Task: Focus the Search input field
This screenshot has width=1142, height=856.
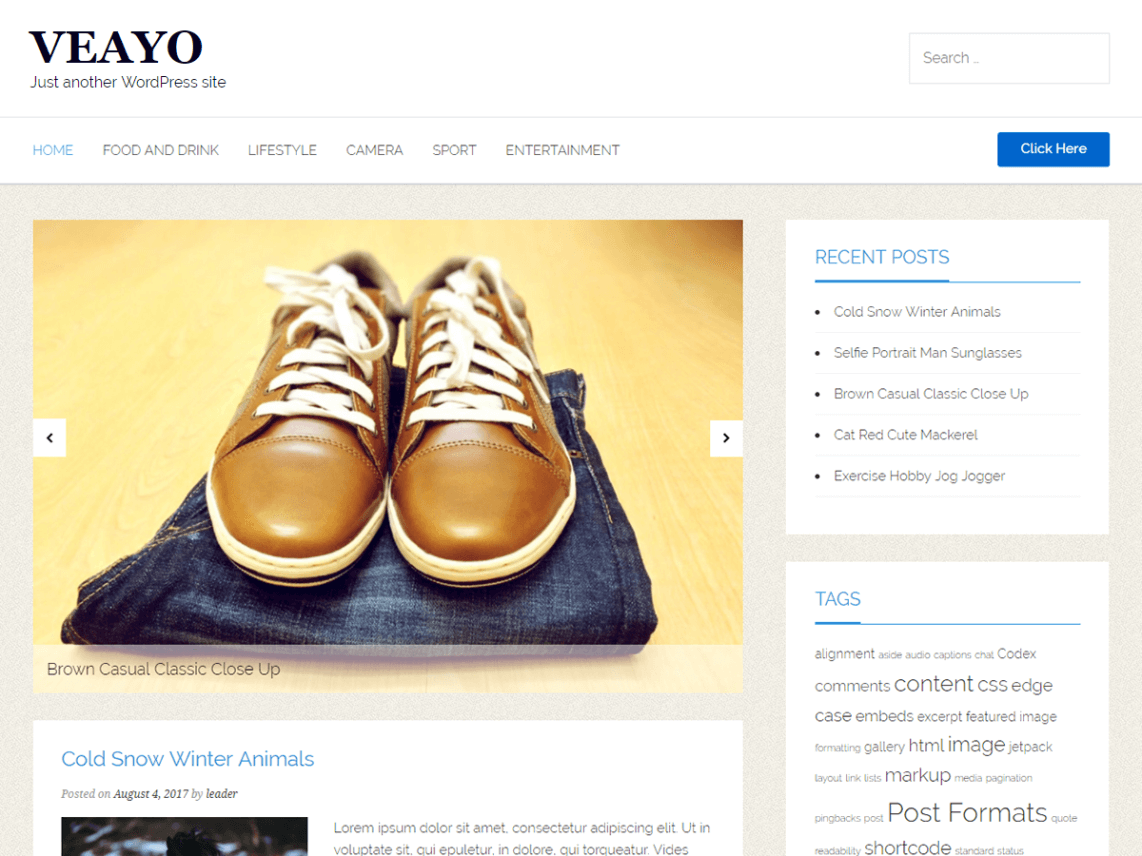Action: pyautogui.click(x=1008, y=58)
